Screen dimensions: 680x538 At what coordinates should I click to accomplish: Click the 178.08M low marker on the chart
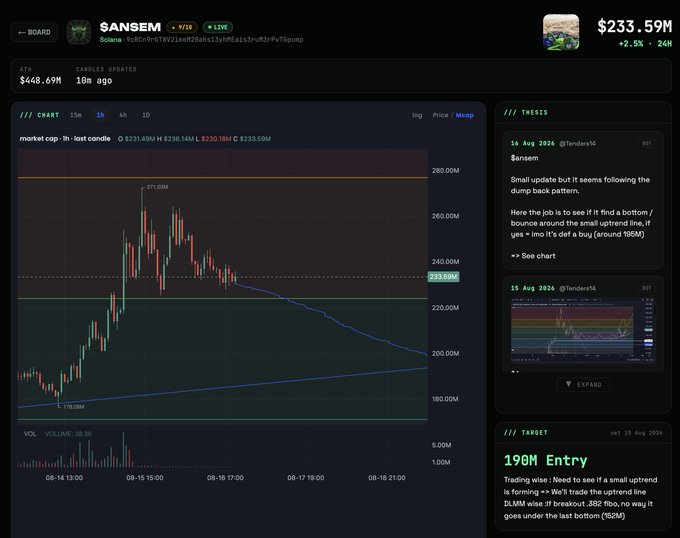(74, 407)
